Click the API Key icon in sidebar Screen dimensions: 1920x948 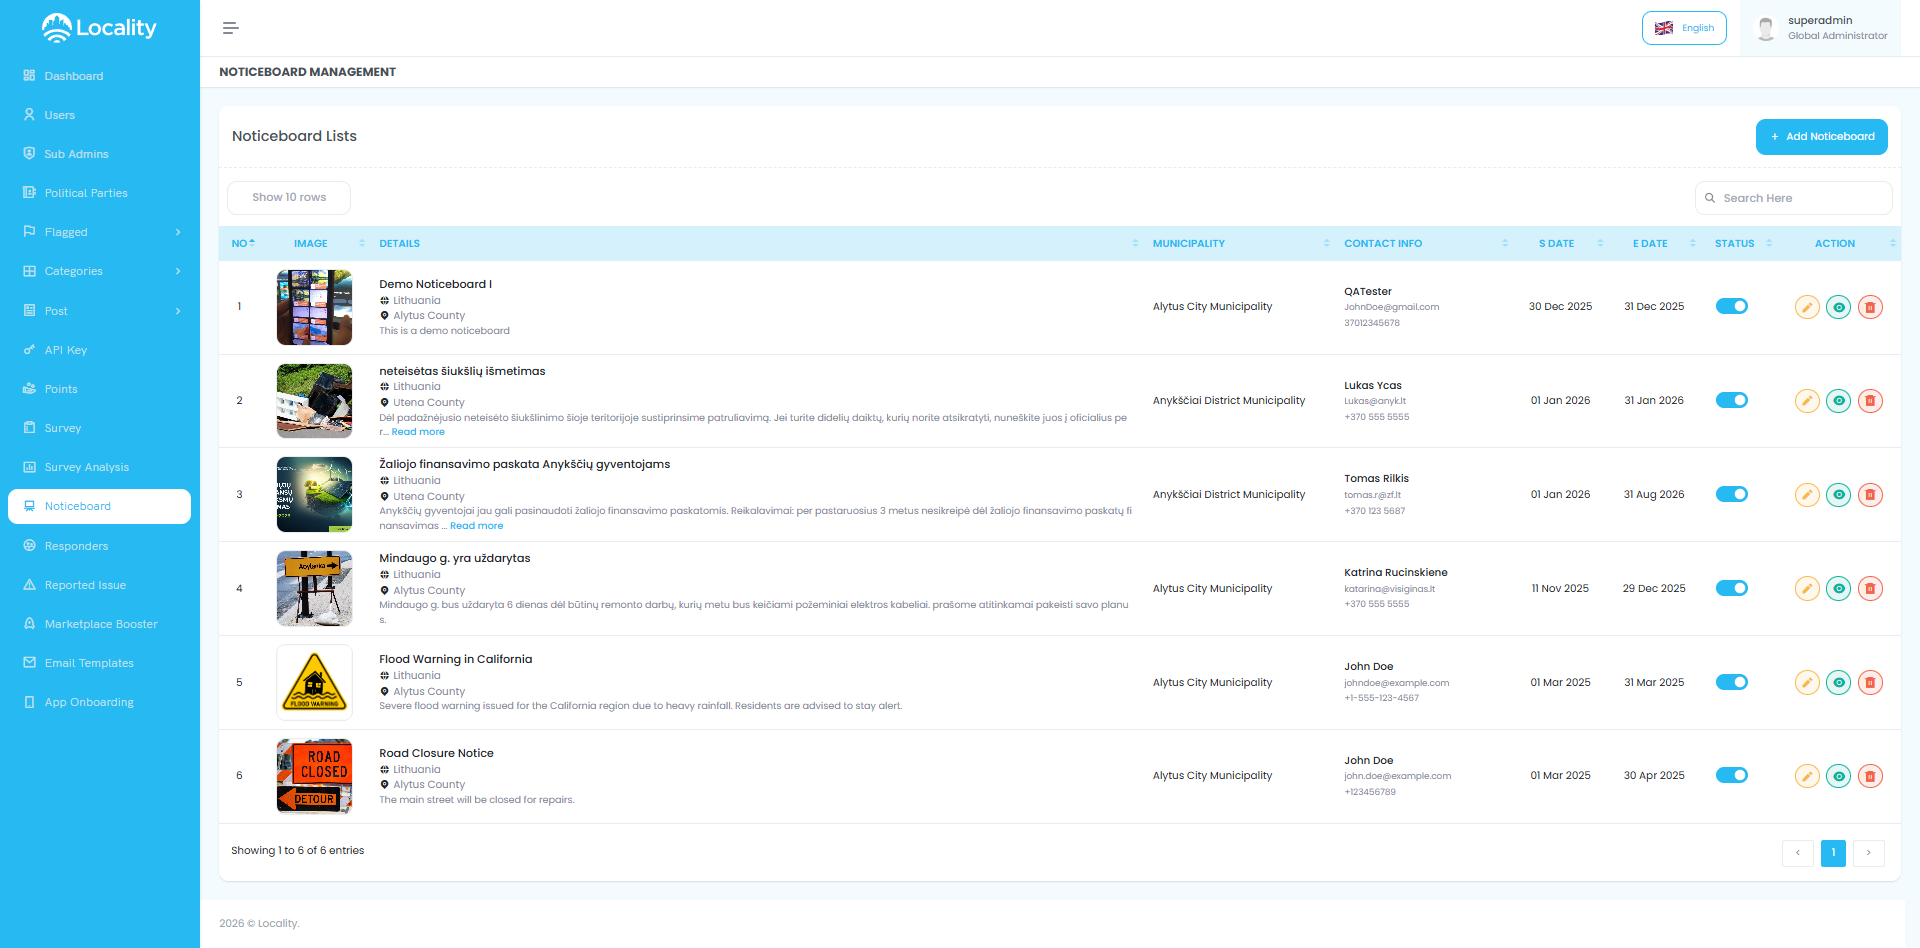[29, 350]
